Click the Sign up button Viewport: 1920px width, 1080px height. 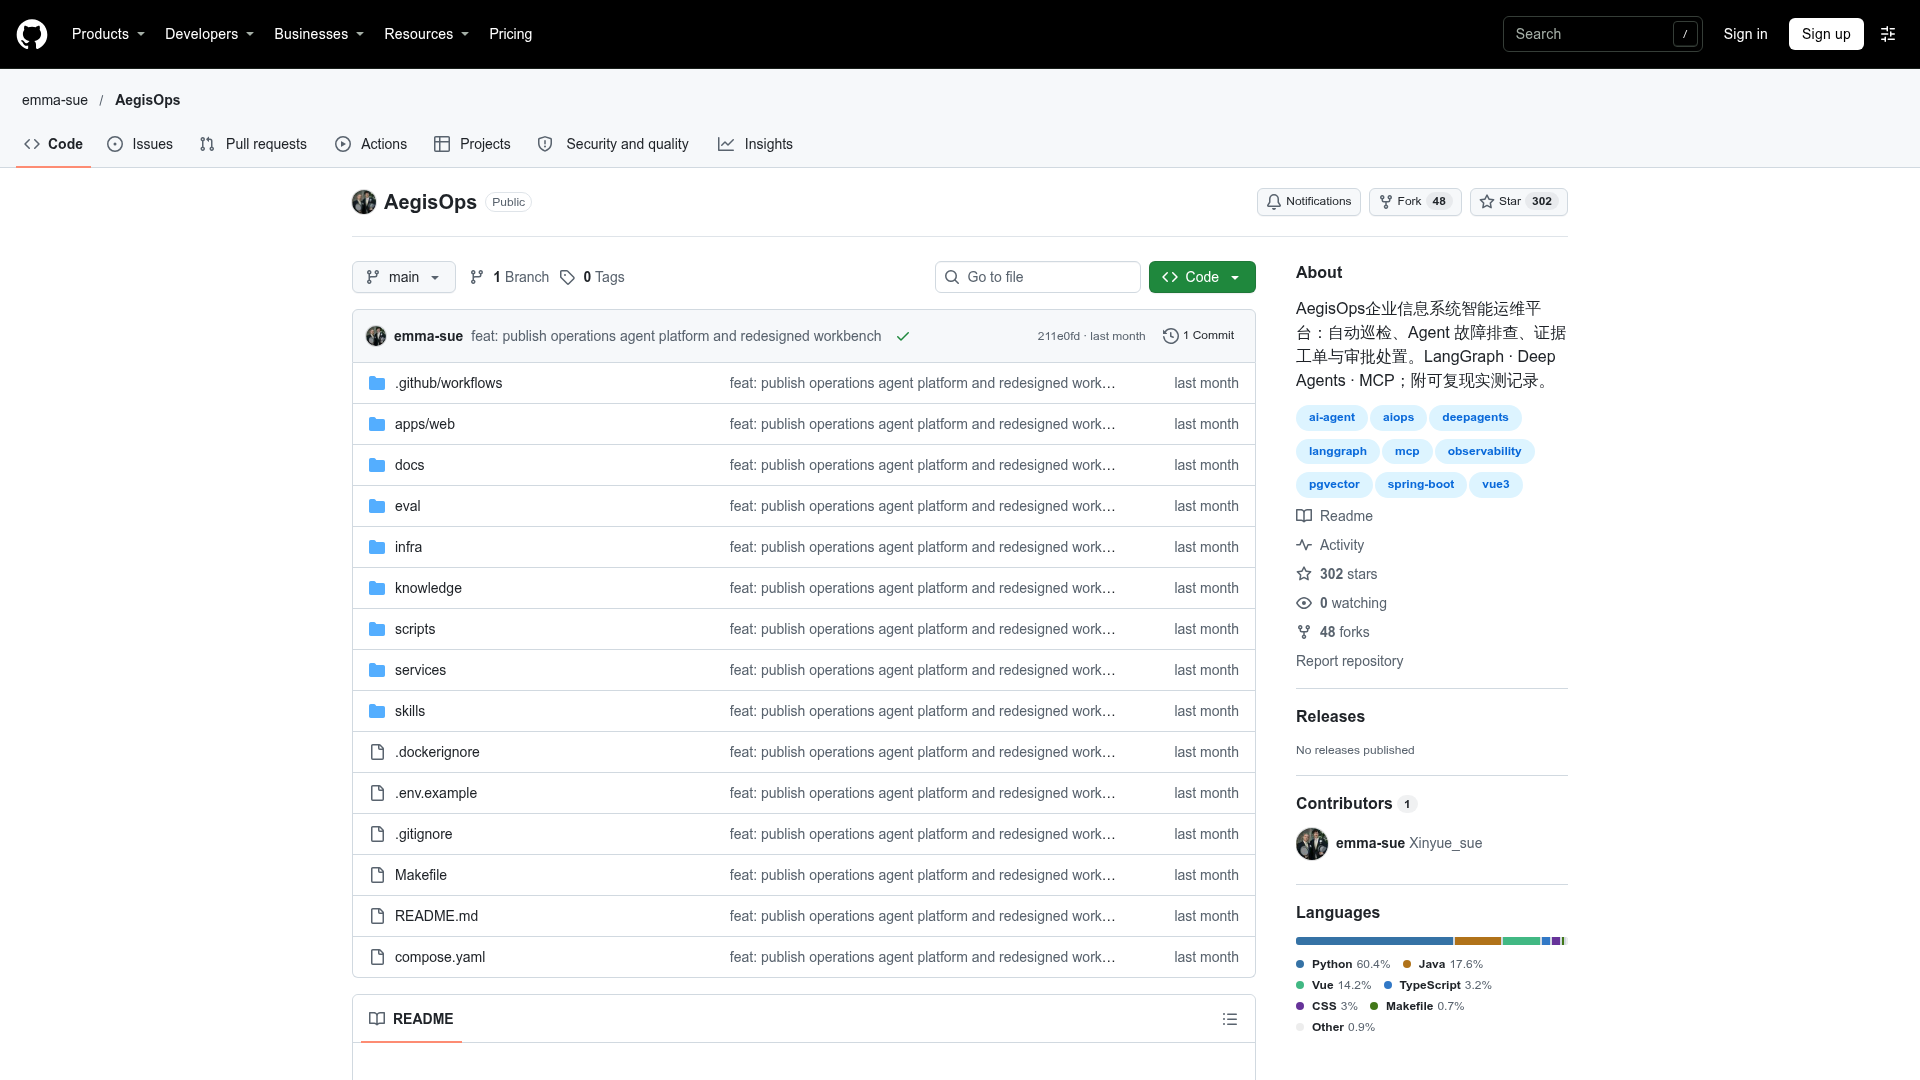point(1826,34)
